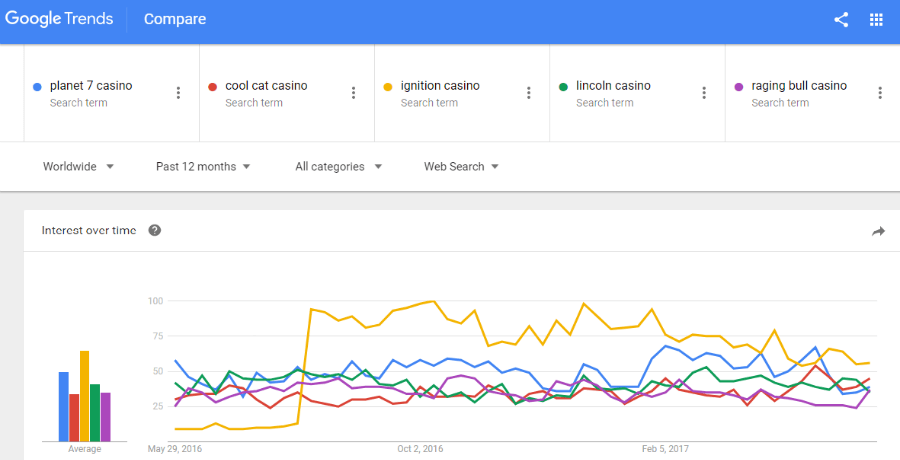The width and height of the screenshot is (900, 460).
Task: Click the yellow ignition casino peak near 100
Action: (x=433, y=301)
